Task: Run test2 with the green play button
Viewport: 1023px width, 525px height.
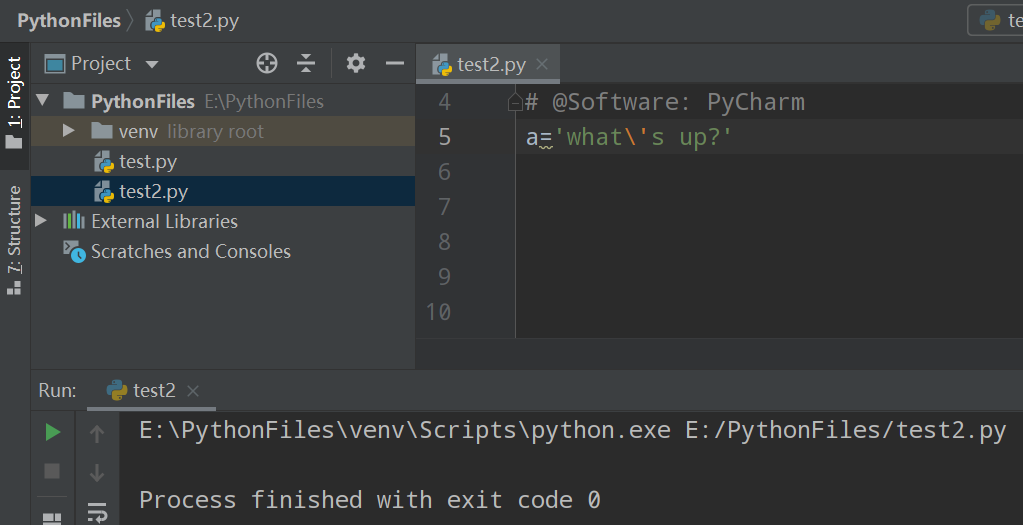Action: (53, 432)
